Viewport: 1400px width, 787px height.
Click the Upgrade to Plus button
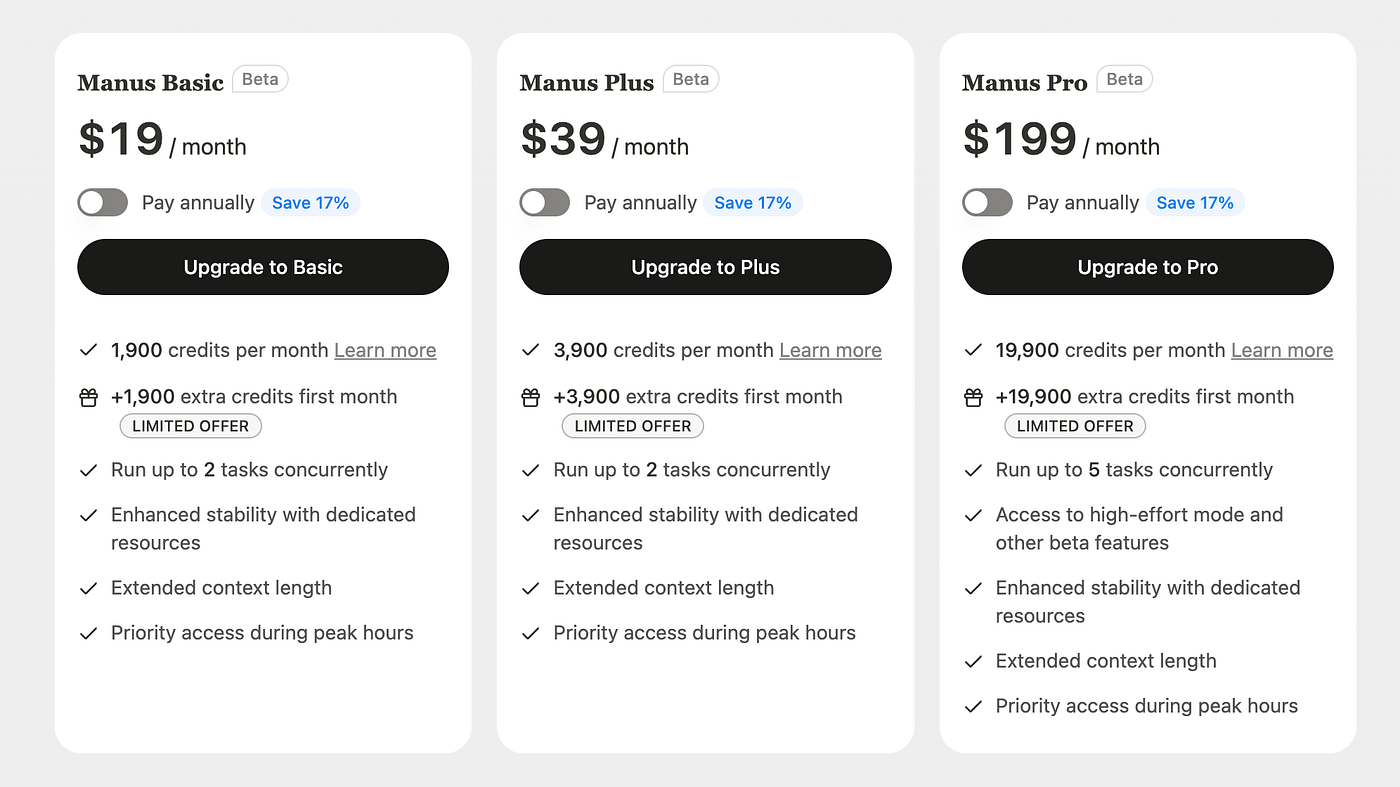705,267
